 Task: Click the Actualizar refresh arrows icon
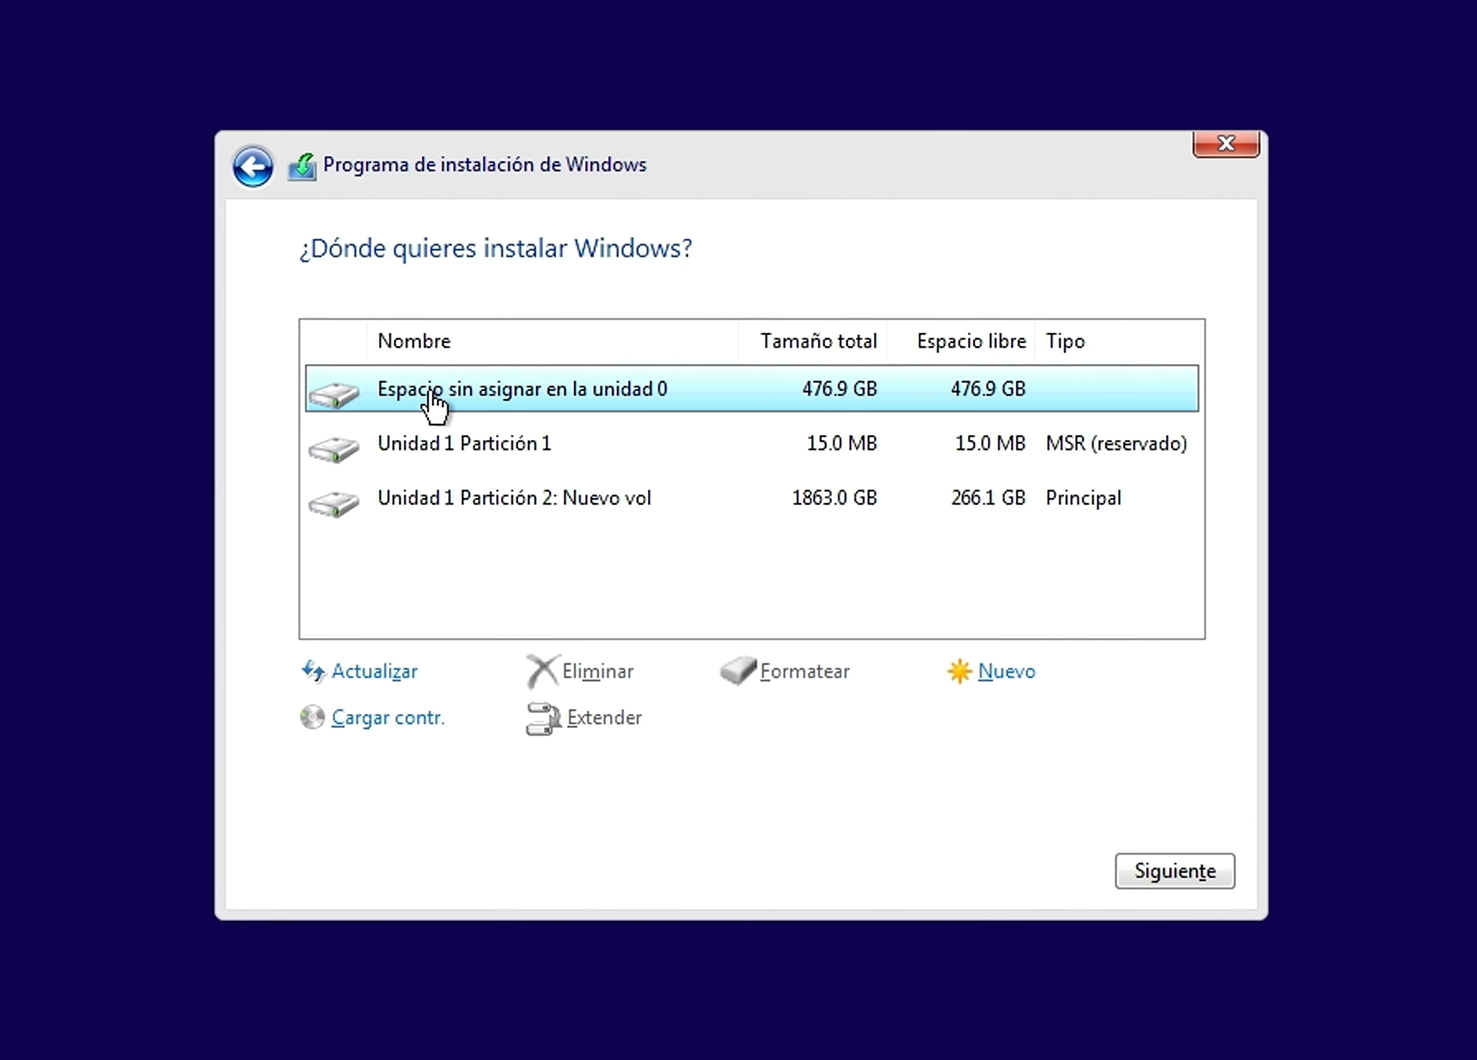313,671
